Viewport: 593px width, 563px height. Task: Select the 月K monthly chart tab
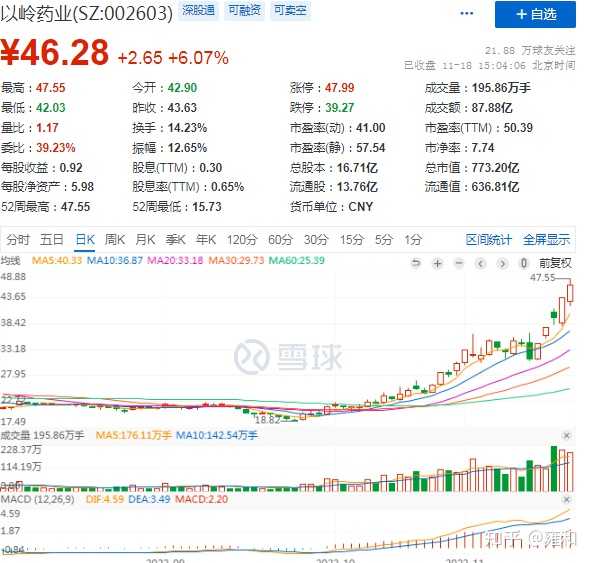[x=145, y=240]
